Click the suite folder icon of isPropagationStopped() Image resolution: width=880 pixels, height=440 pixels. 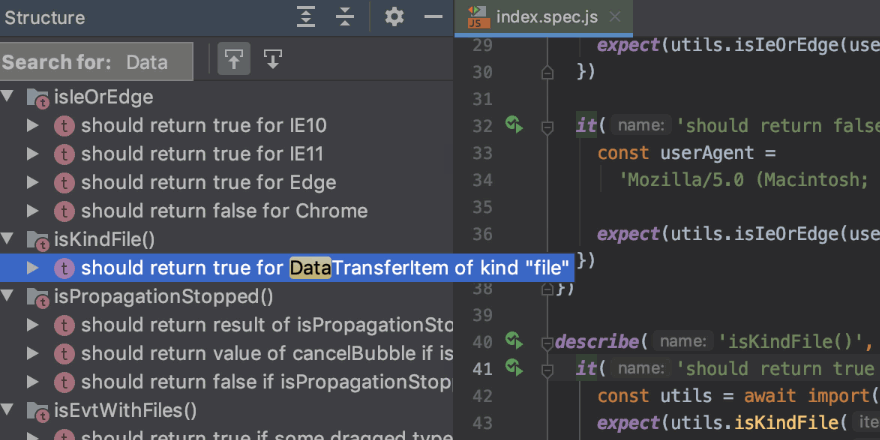click(38, 297)
